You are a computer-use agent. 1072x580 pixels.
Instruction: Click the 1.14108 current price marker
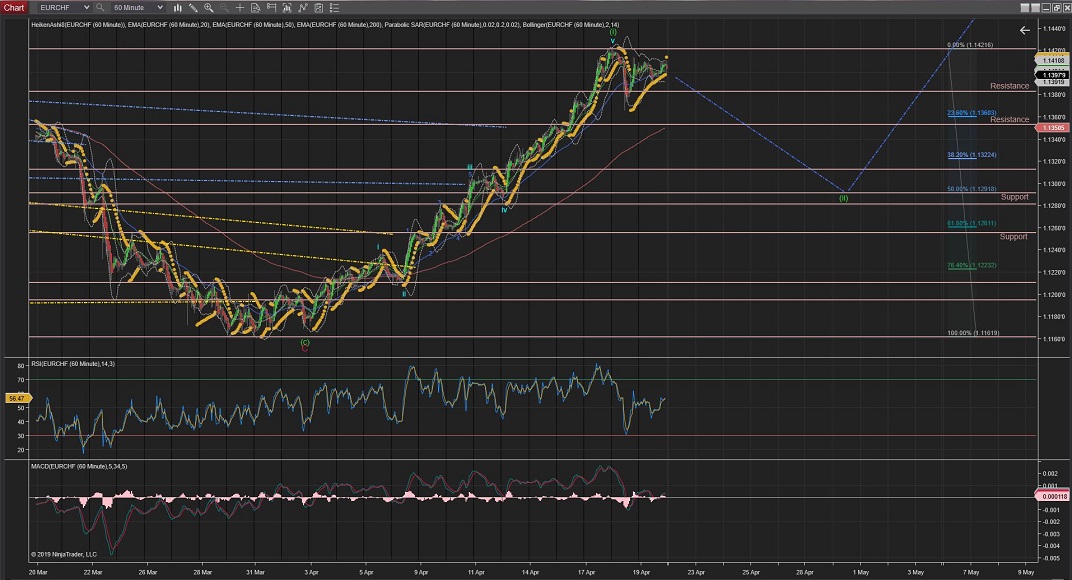[x=1051, y=61]
